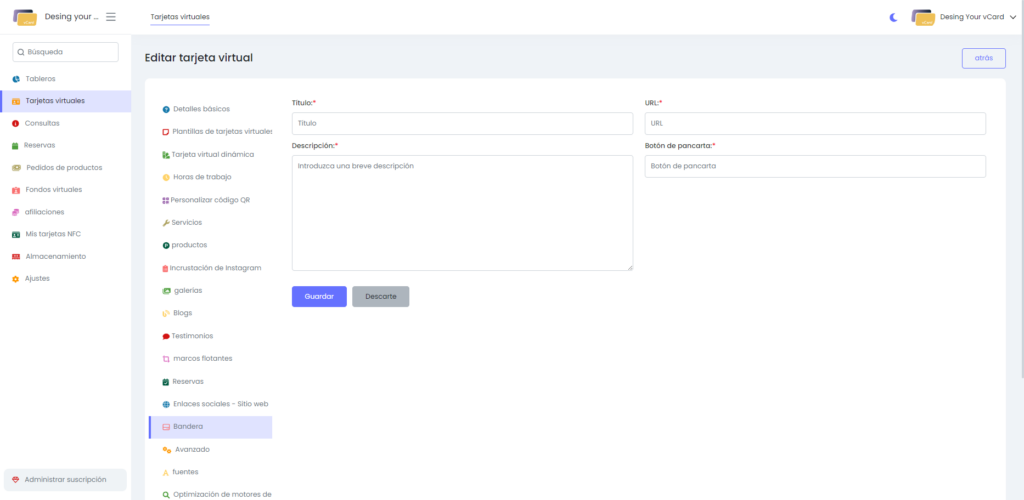The height and width of the screenshot is (500, 1024).
Task: Open Consultas in the sidebar
Action: click(42, 123)
